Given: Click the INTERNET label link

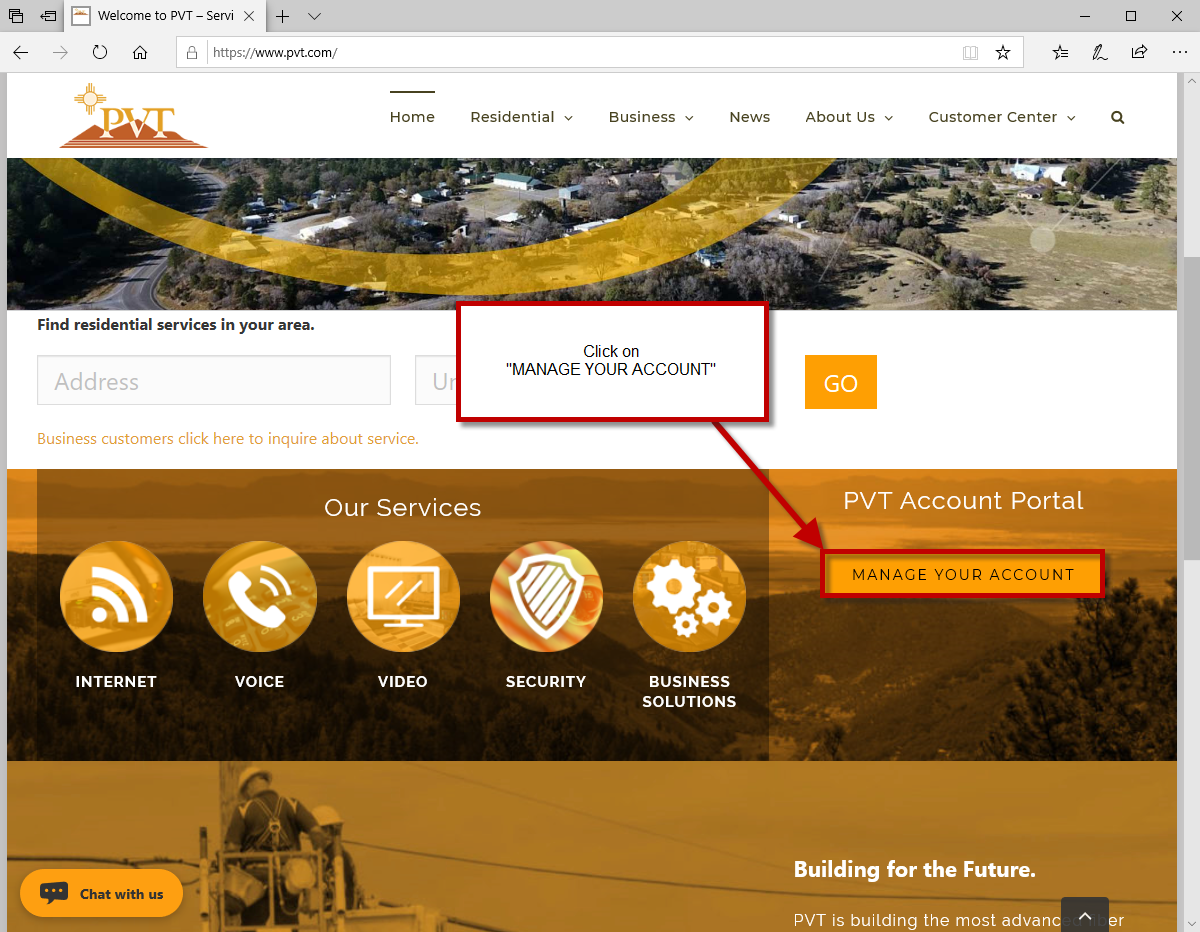Looking at the screenshot, I should pos(116,682).
